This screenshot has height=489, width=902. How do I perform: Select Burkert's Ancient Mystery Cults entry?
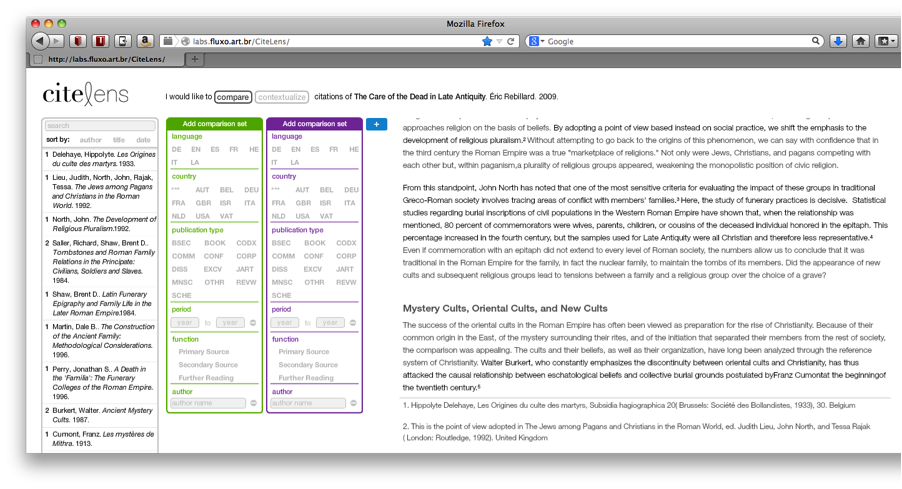coord(100,415)
